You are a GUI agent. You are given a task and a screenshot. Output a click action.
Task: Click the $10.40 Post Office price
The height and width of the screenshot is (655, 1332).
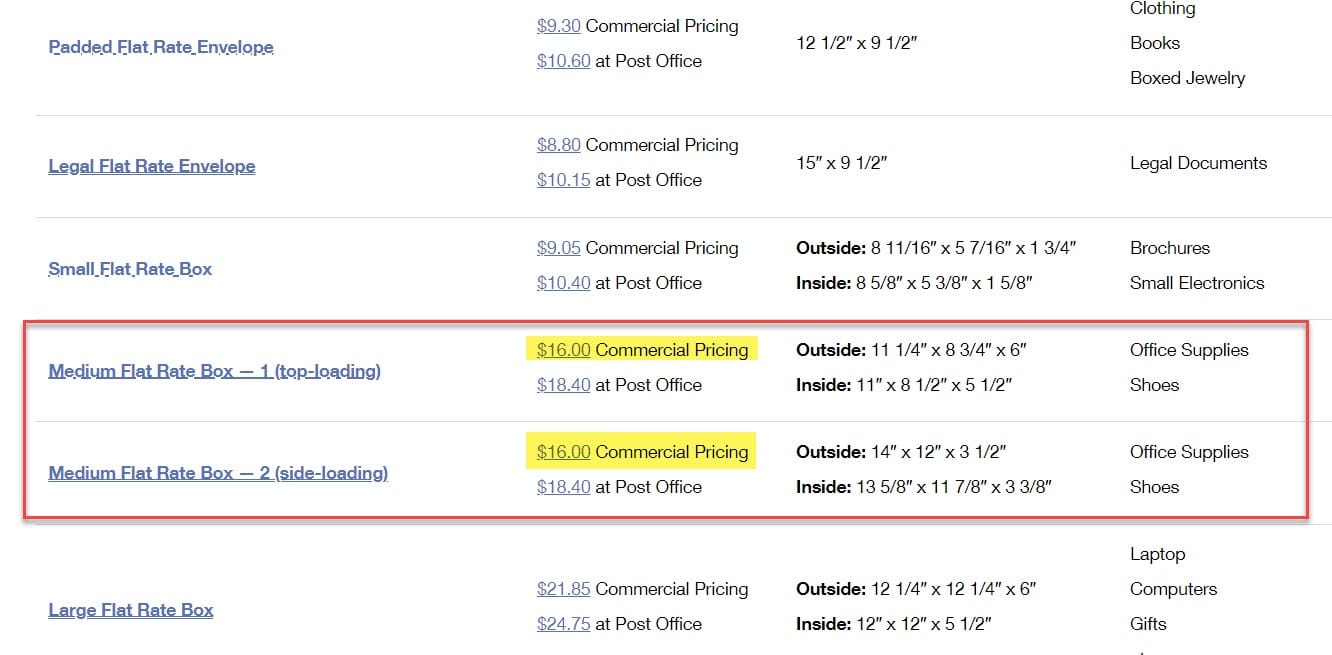[563, 283]
